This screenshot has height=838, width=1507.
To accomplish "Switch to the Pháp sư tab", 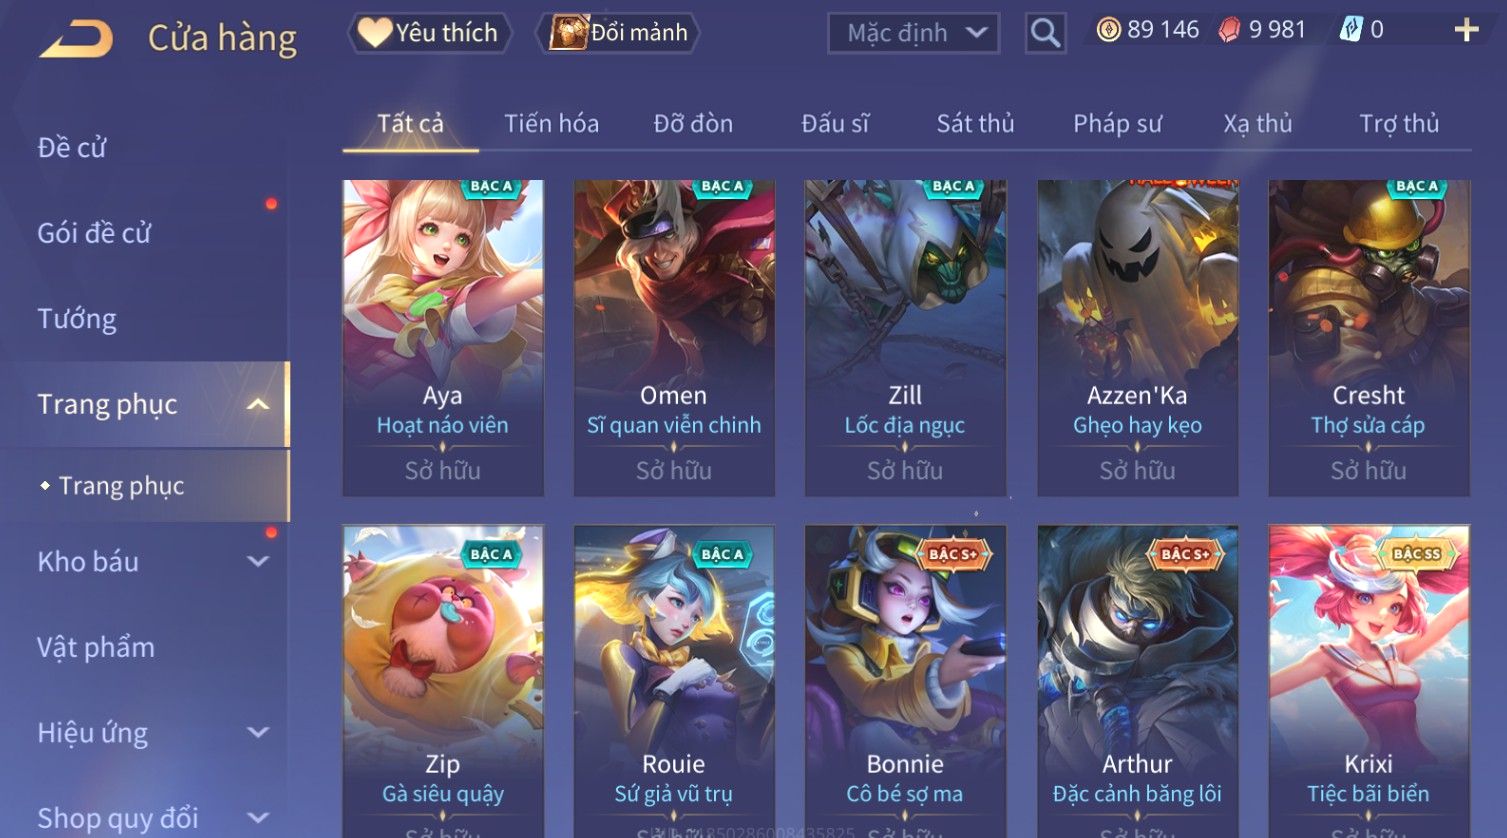I will pyautogui.click(x=1117, y=123).
